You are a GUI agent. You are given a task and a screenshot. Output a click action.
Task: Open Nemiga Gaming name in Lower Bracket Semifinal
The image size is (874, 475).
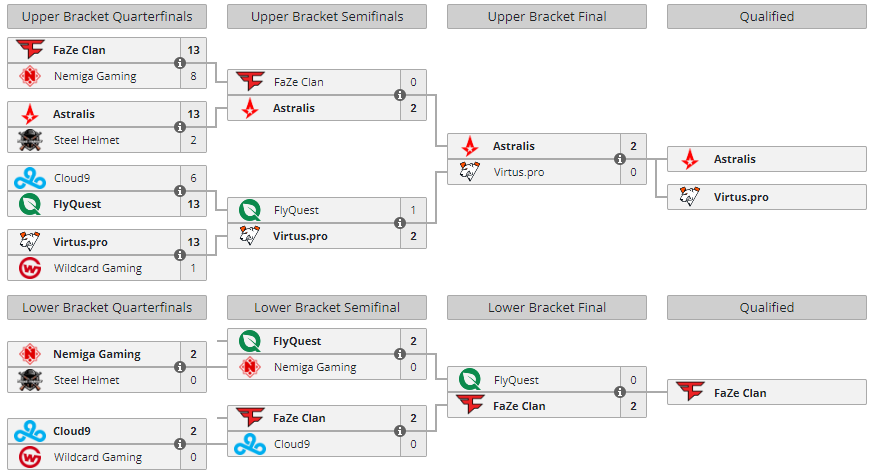point(315,367)
